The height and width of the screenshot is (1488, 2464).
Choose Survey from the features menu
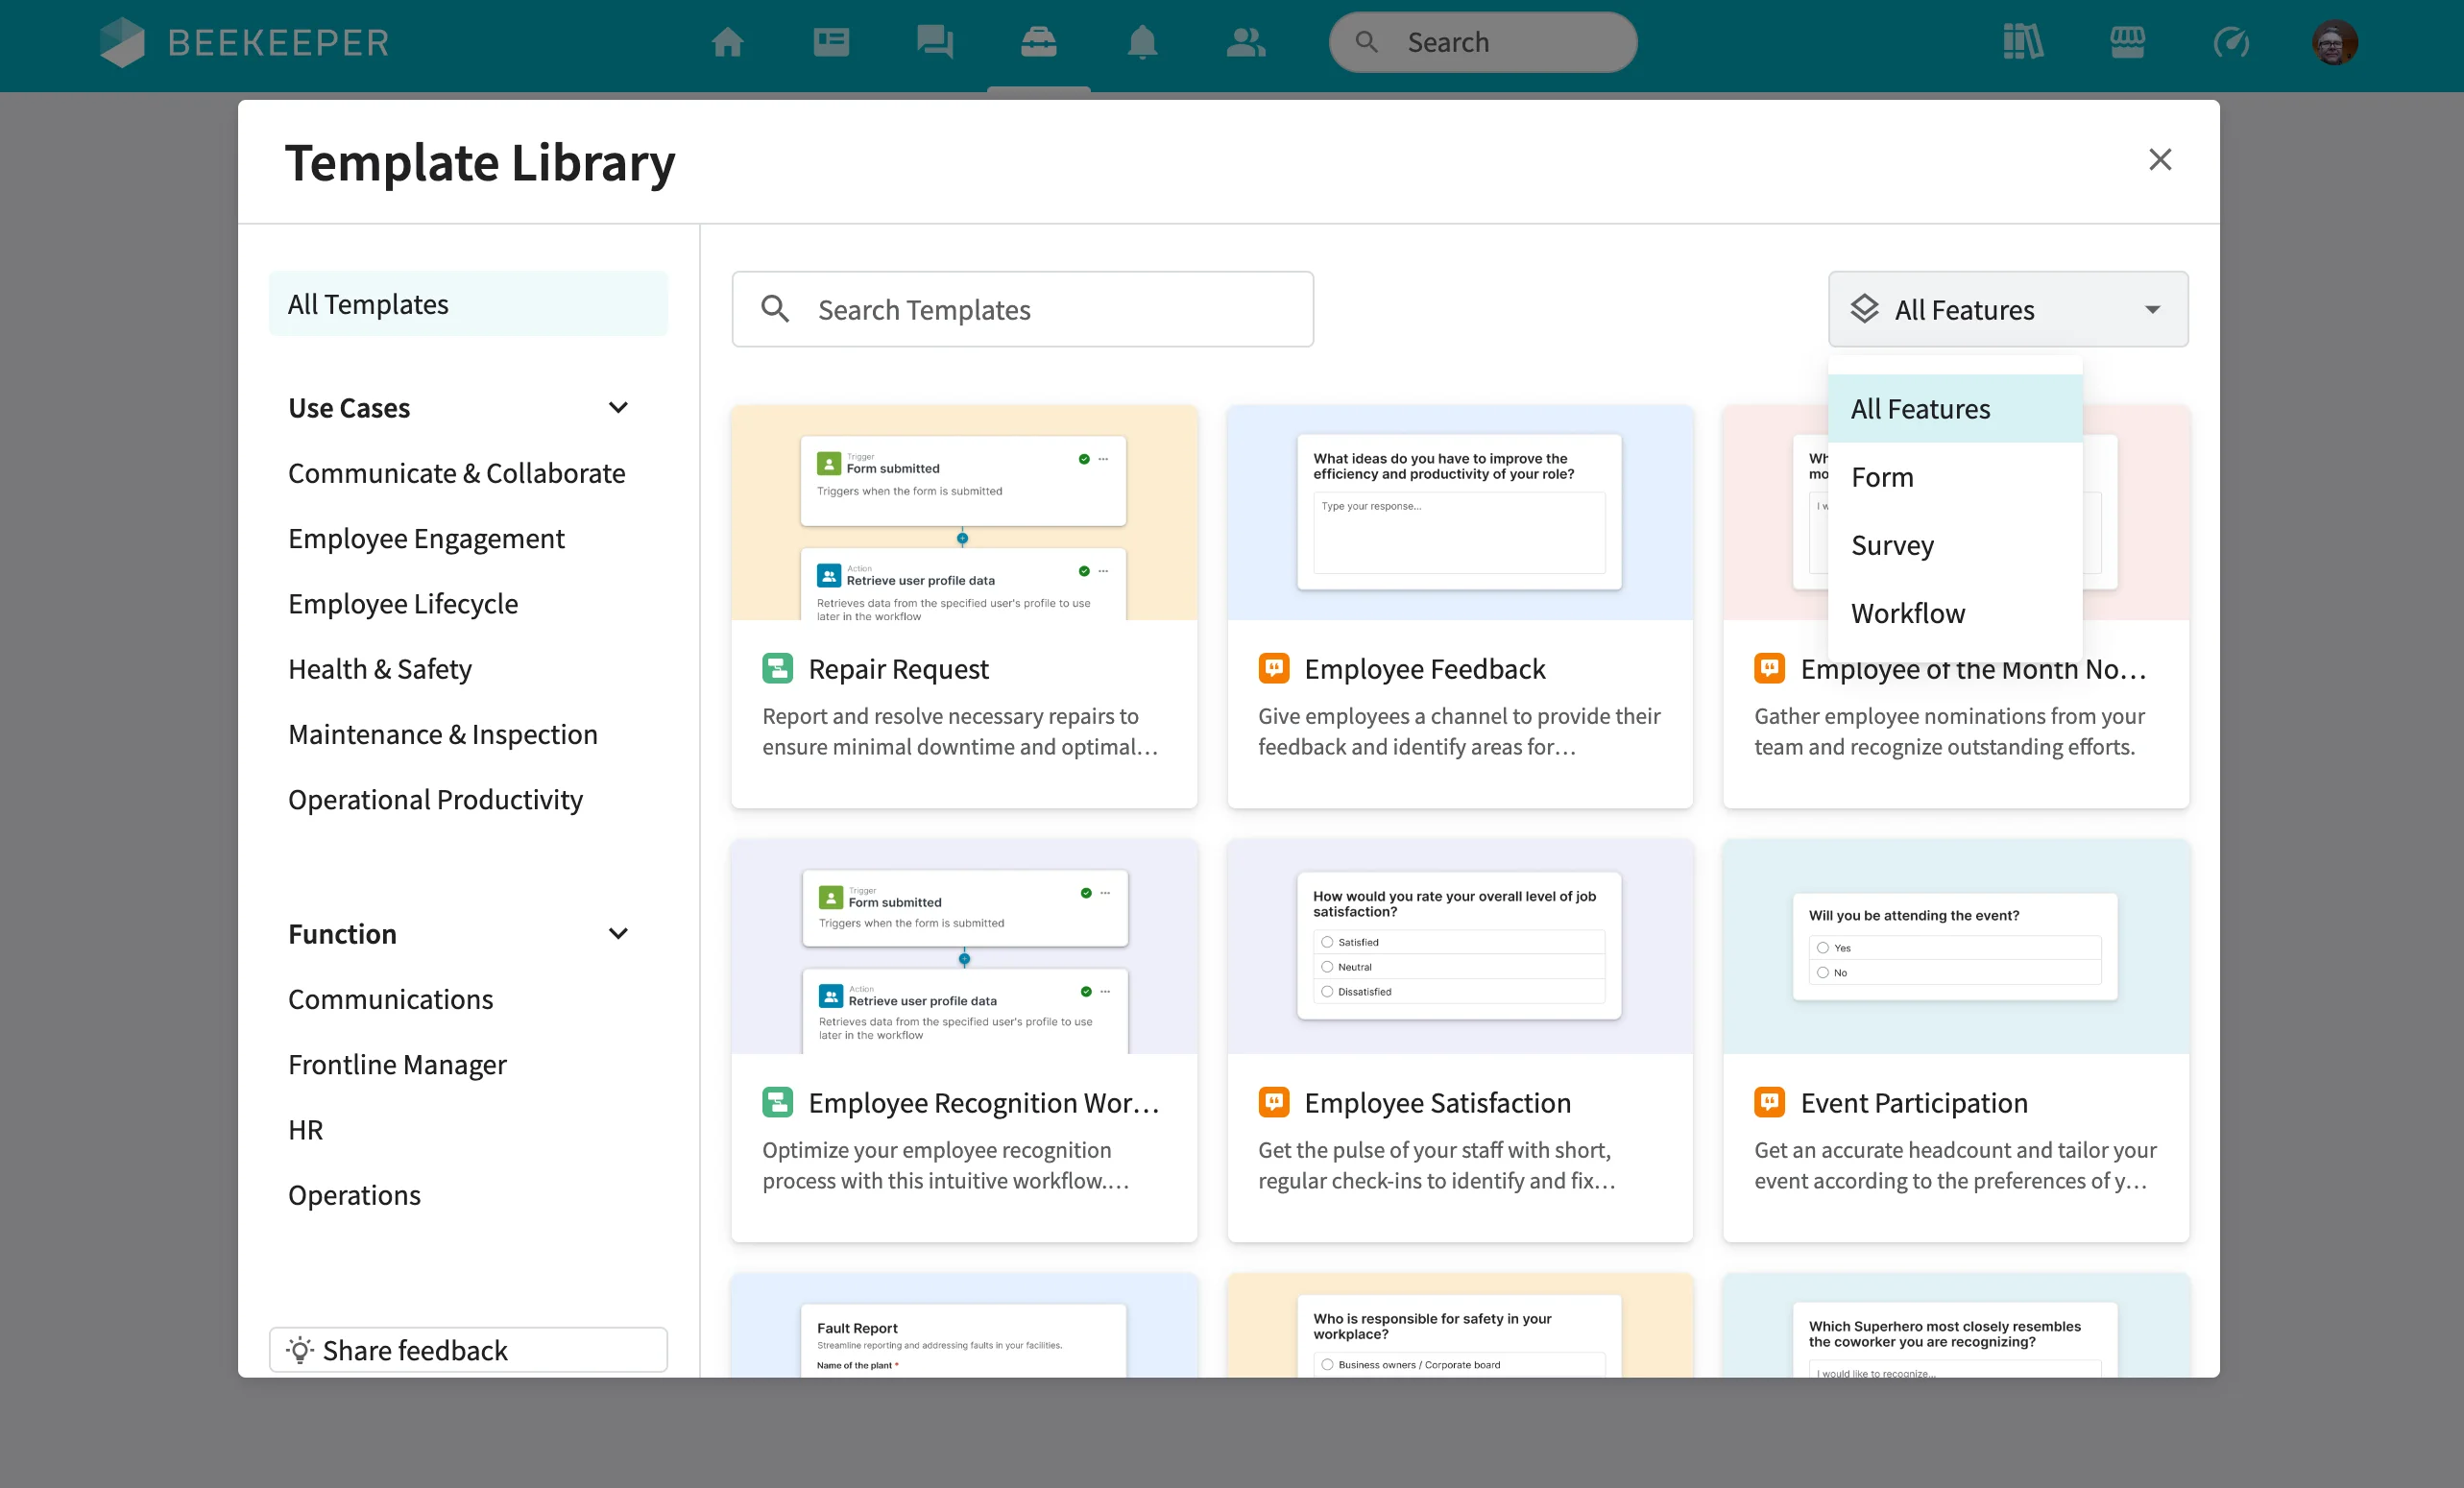[1892, 545]
